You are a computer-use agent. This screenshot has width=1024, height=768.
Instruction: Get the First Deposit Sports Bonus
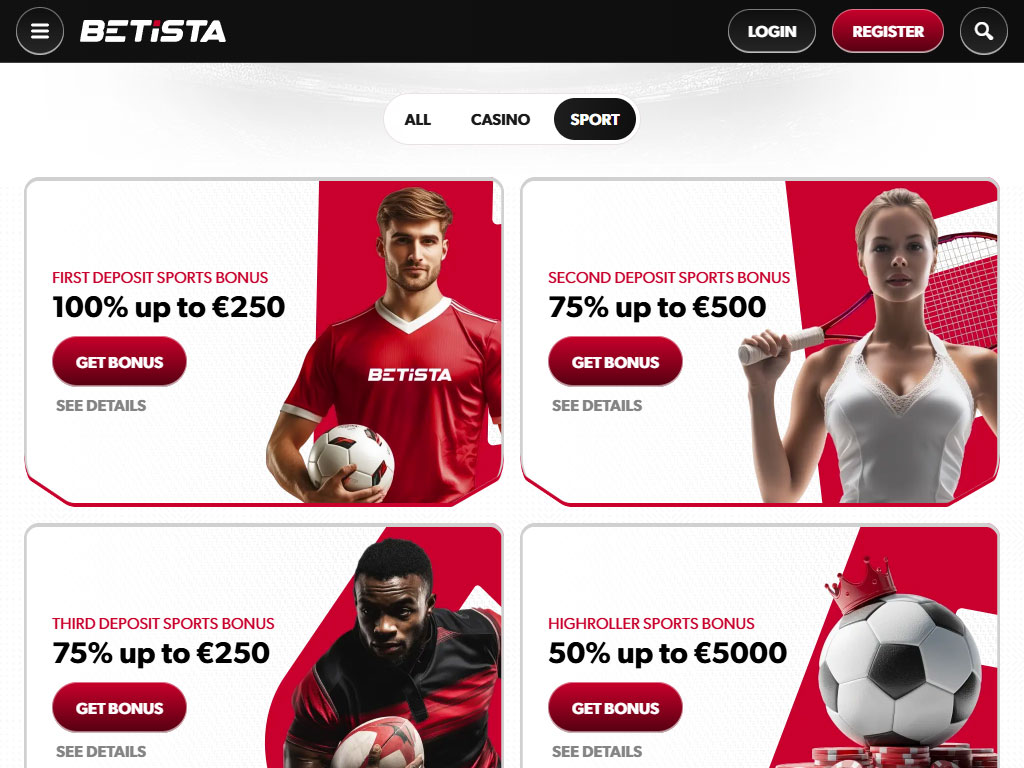(120, 361)
